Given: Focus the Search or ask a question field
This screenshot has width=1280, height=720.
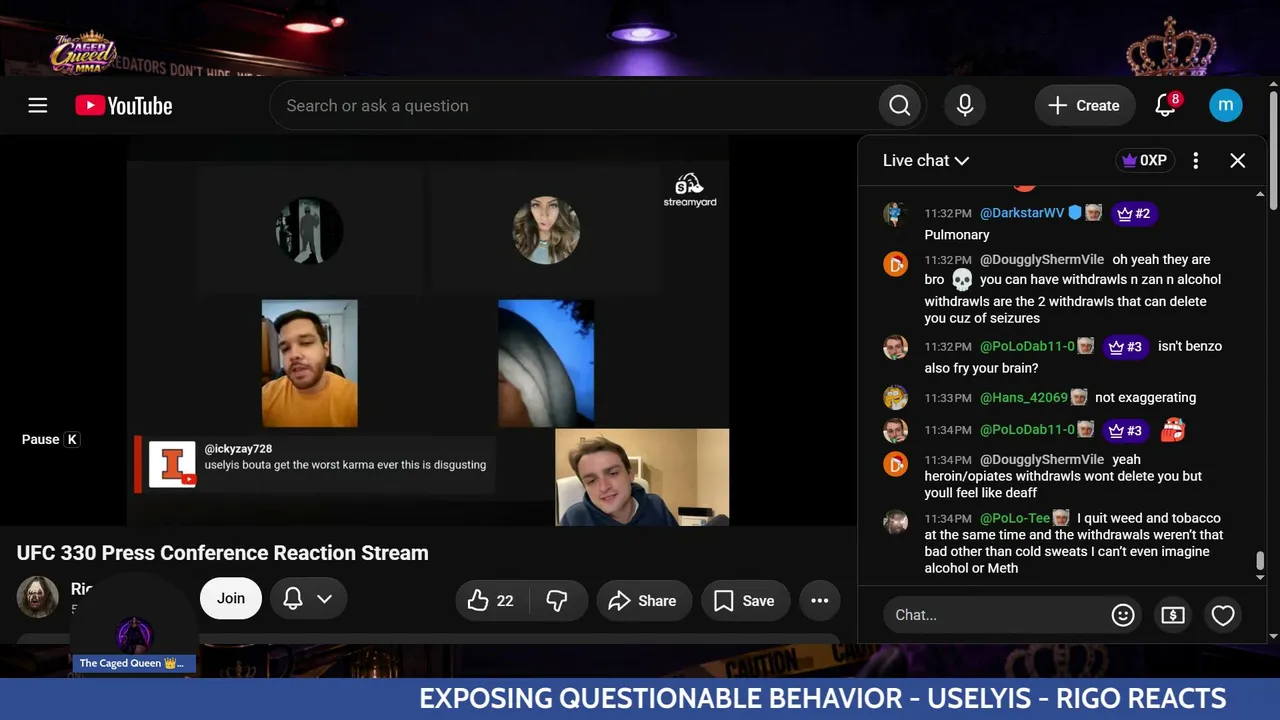Looking at the screenshot, I should click(575, 106).
